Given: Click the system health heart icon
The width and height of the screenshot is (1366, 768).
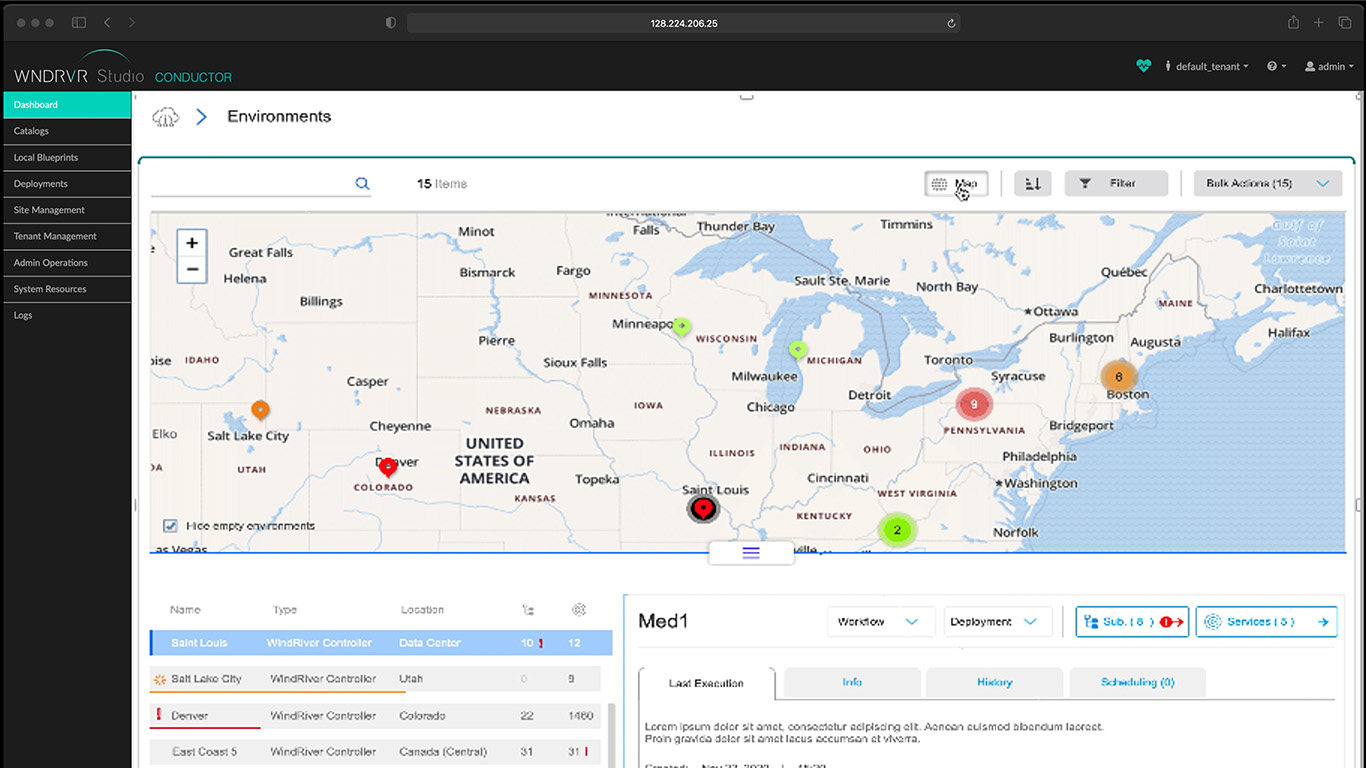Looking at the screenshot, I should (x=1144, y=66).
